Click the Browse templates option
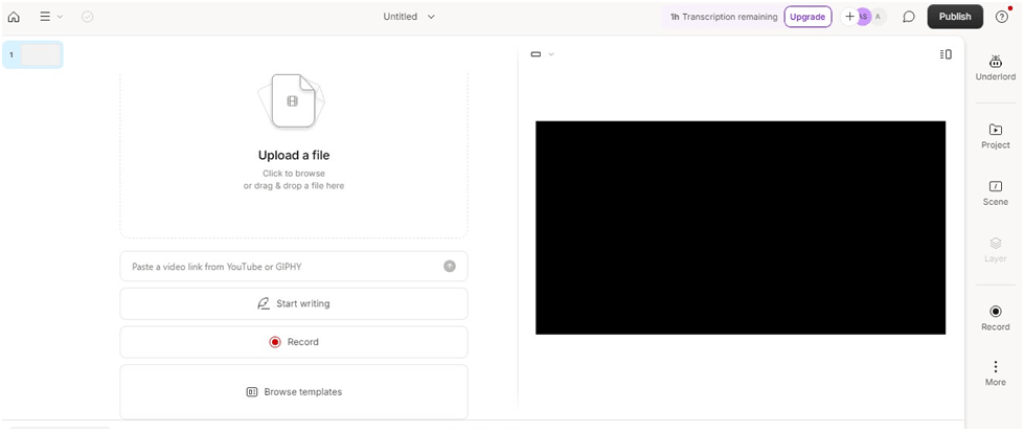Image resolution: width=1024 pixels, height=431 pixels. 293,392
